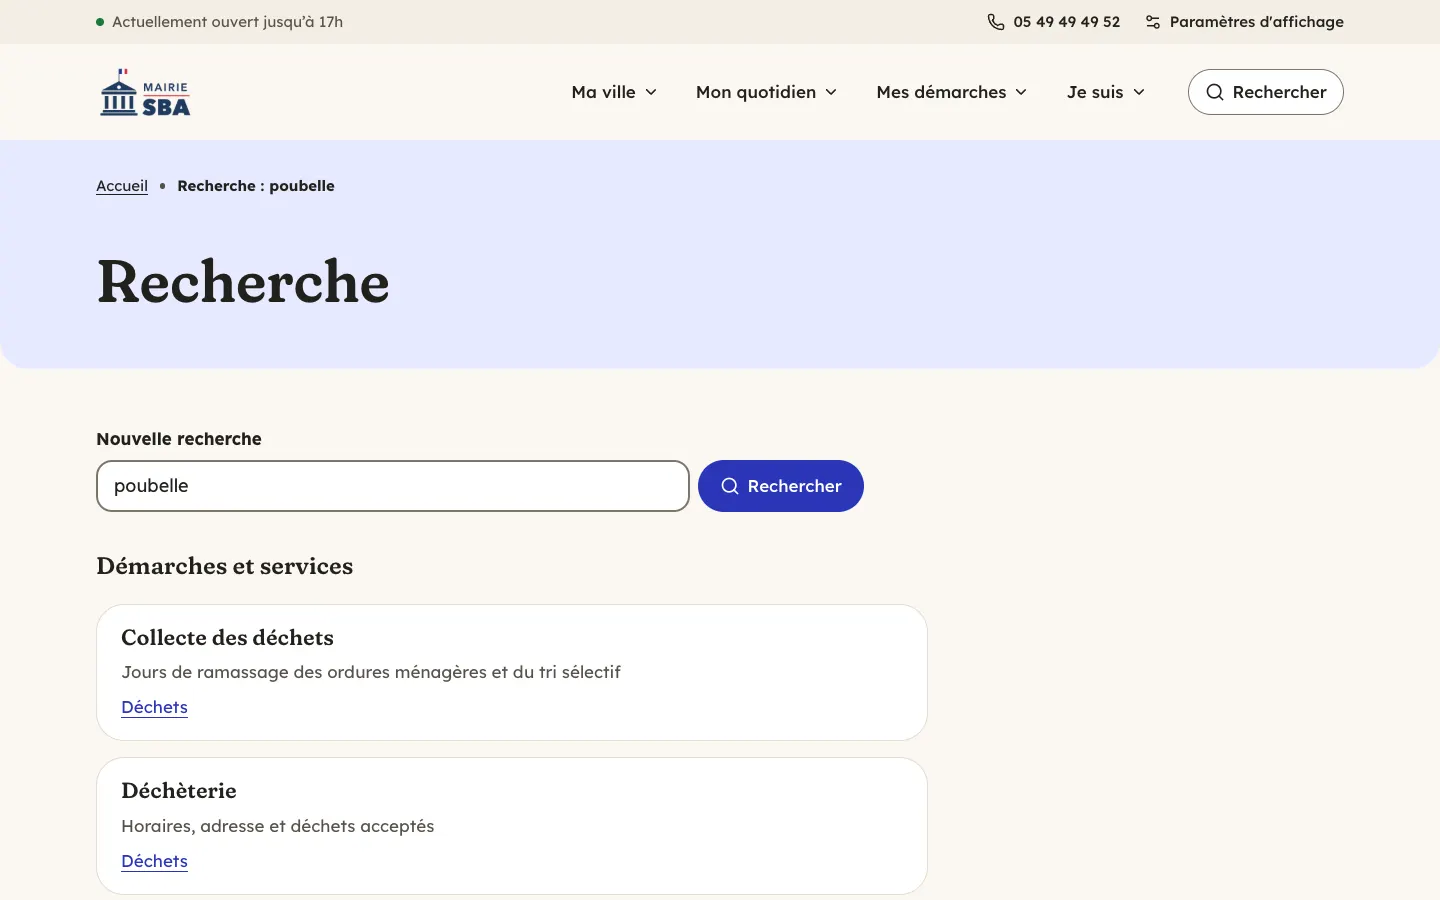Follow the Déchets link under Déchèterie
This screenshot has width=1440, height=900.
point(154,861)
